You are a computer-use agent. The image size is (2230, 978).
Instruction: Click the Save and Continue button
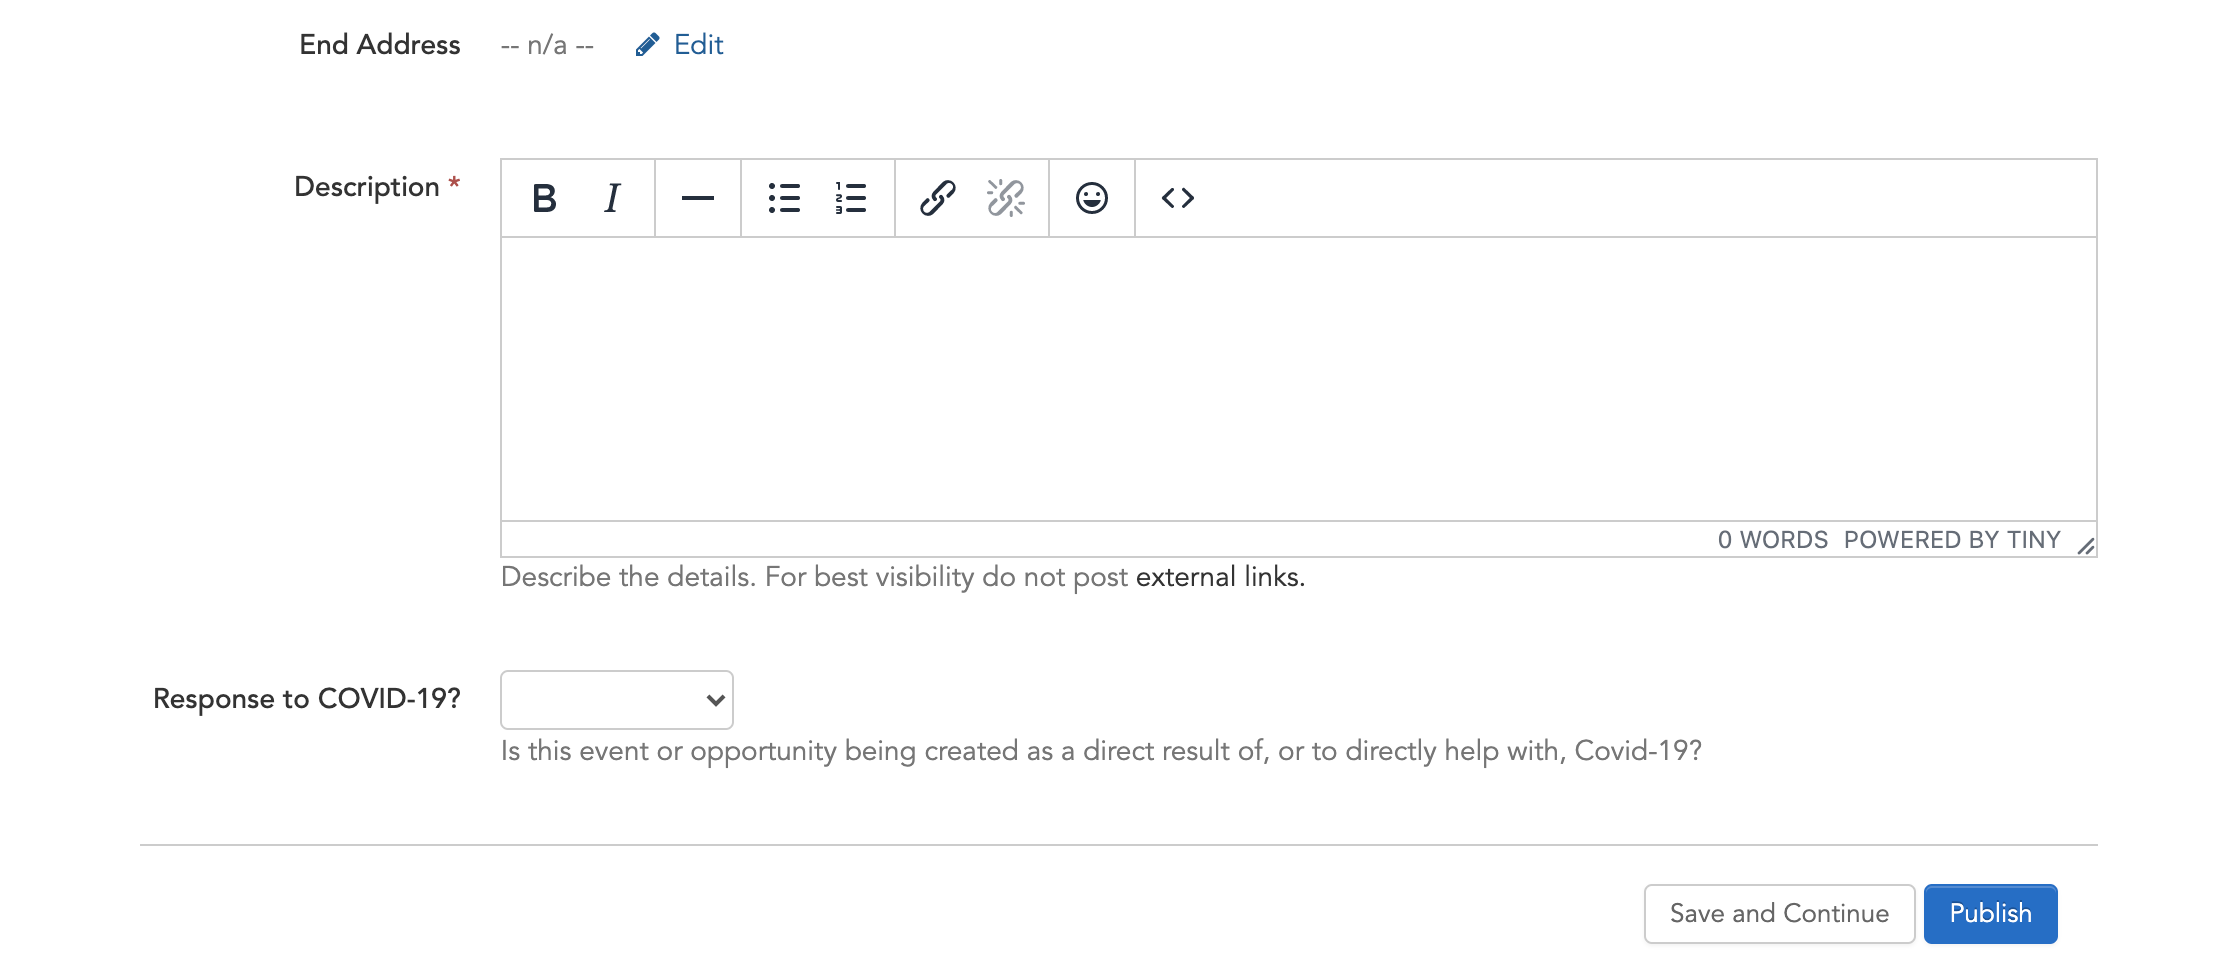coord(1779,914)
